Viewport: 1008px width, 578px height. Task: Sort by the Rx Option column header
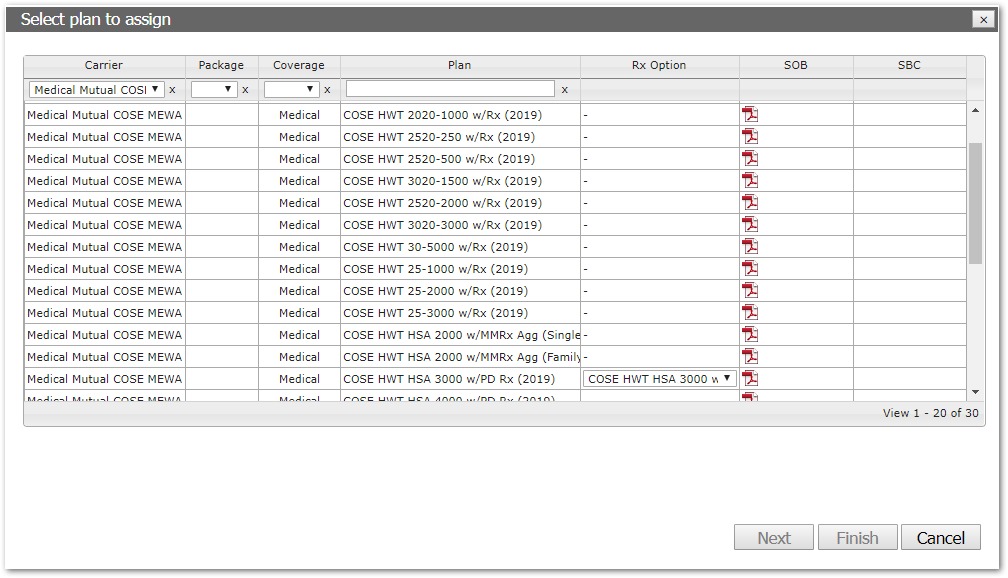(659, 66)
